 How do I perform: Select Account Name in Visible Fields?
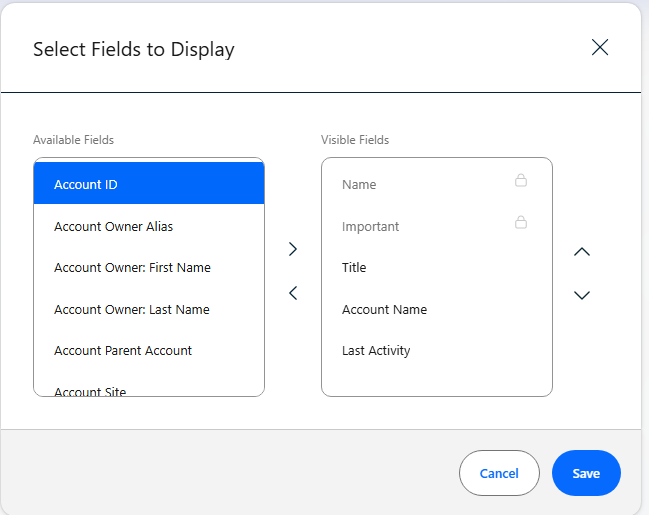(x=437, y=309)
